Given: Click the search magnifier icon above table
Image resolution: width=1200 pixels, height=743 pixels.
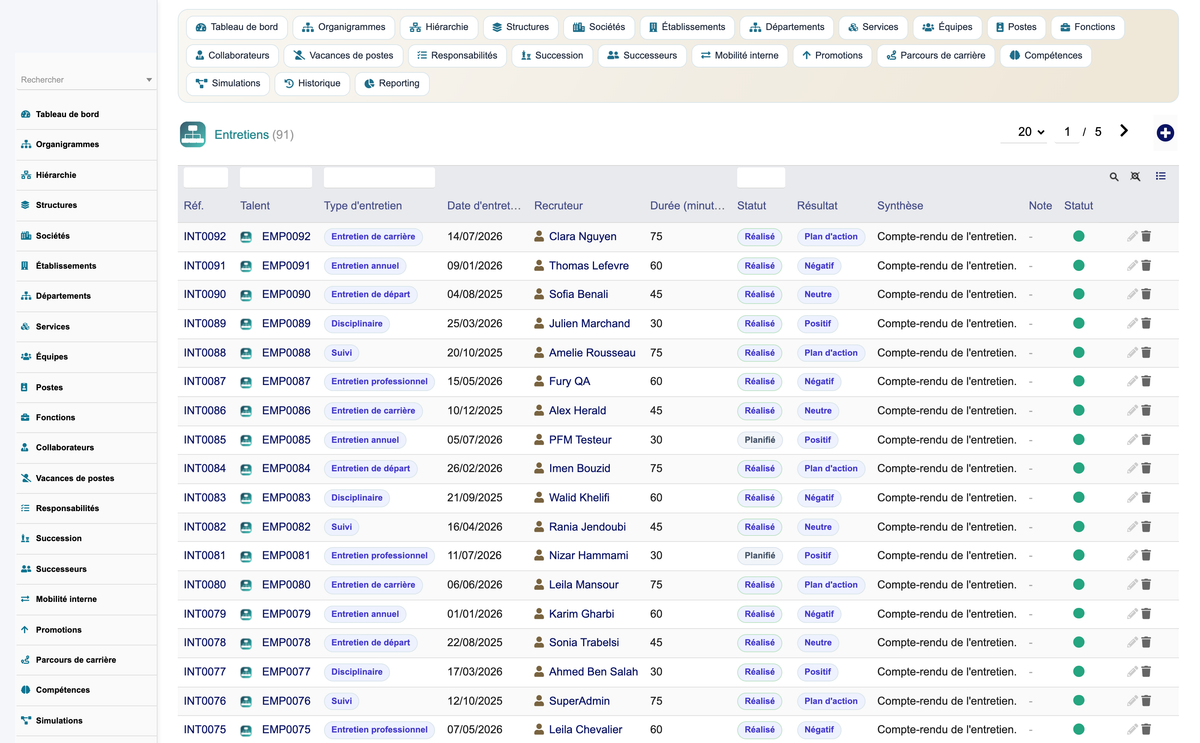Looking at the screenshot, I should 1114,177.
